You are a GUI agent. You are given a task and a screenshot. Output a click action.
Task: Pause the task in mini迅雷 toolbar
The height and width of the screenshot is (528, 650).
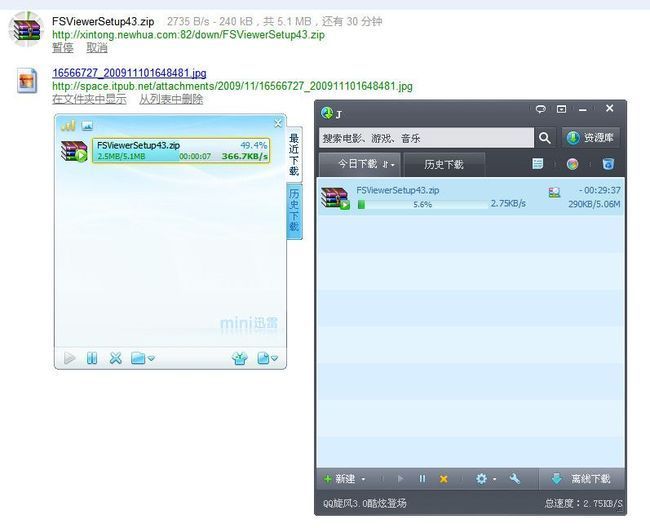point(92,358)
